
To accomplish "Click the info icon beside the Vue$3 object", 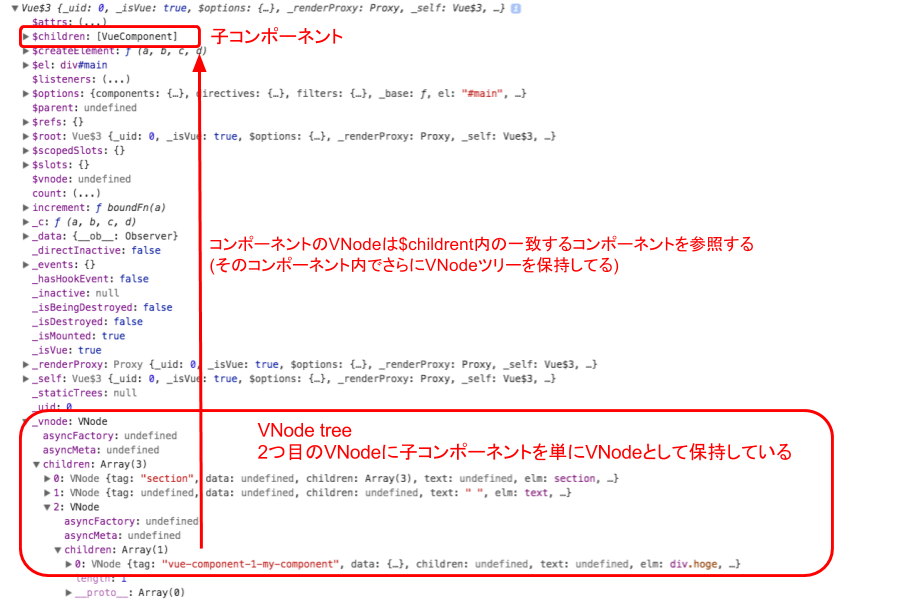I will tap(516, 8).
